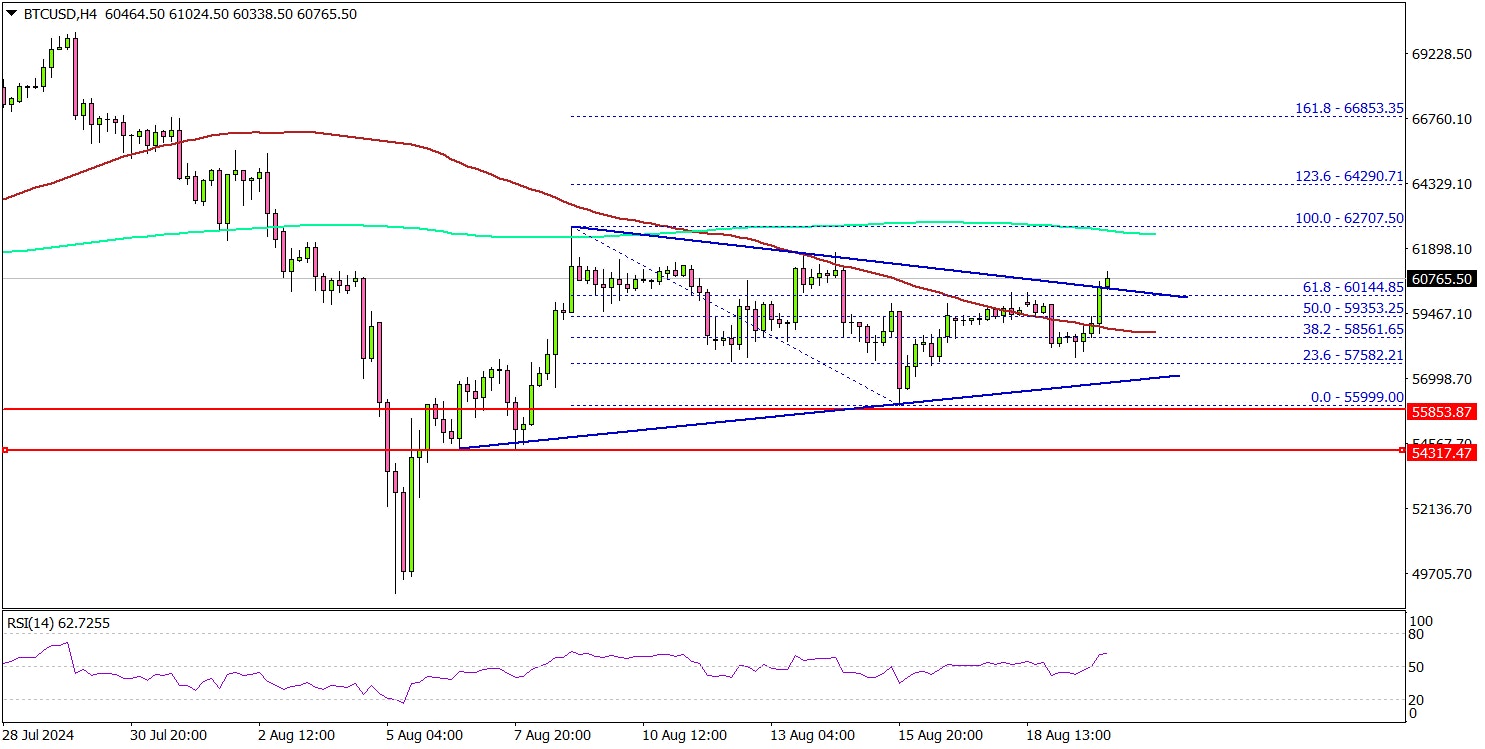Grab the red square handle on lower red line

click(5, 451)
